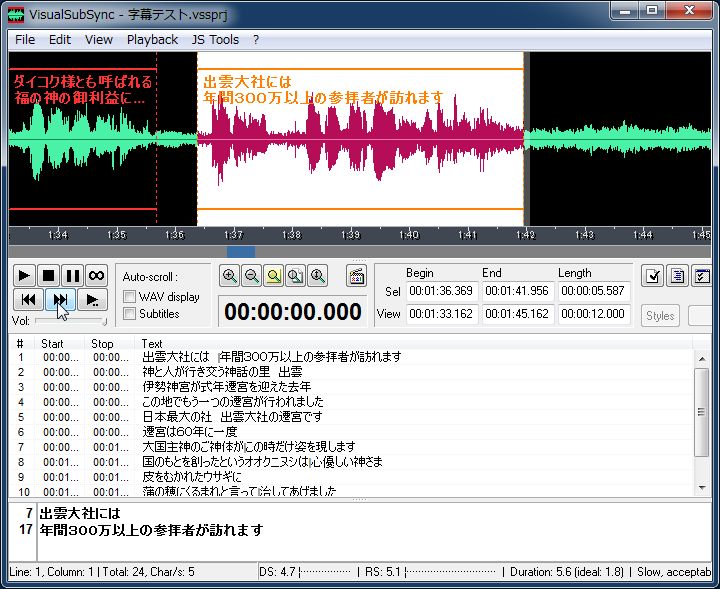The height and width of the screenshot is (589, 720).
Task: Click the selected magenta waveform region
Action: 360,139
